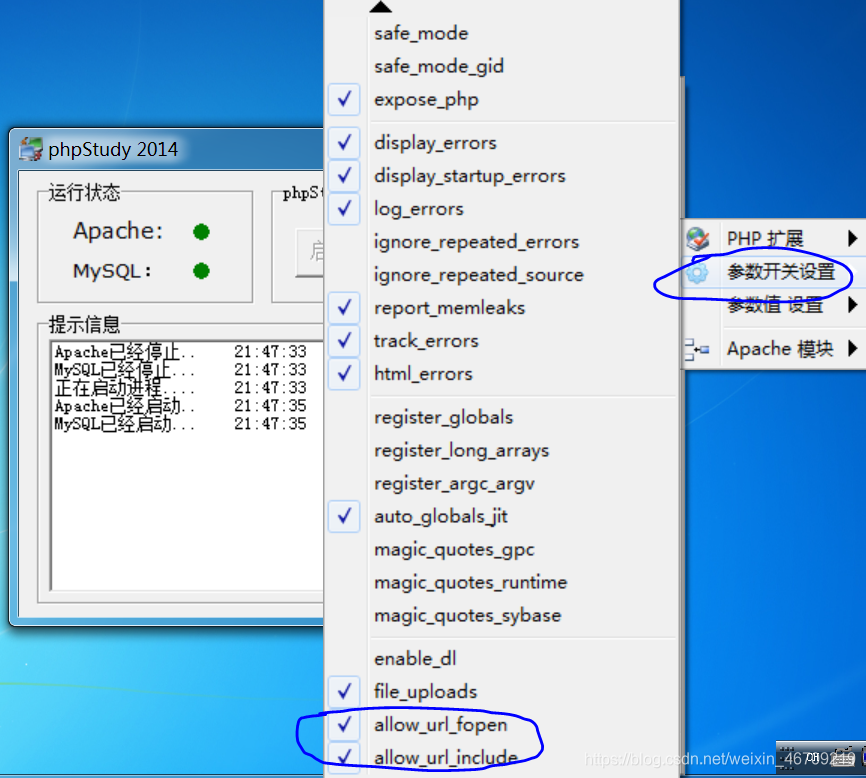Click the '正在启动进程' log line
Screen dimensions: 866x778
pos(180,388)
